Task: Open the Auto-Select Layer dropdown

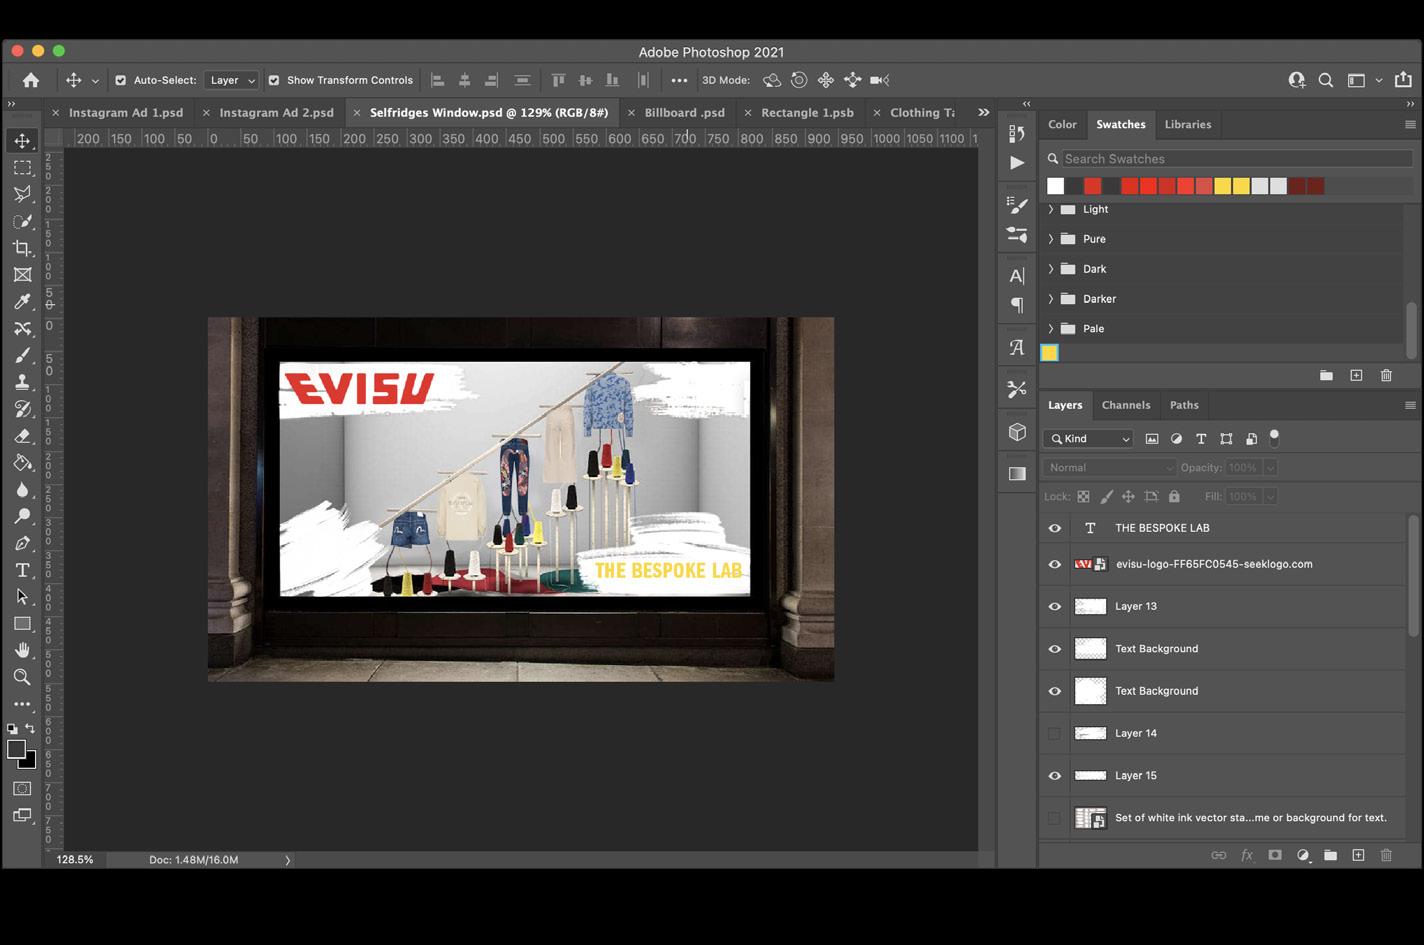Action: [231, 80]
